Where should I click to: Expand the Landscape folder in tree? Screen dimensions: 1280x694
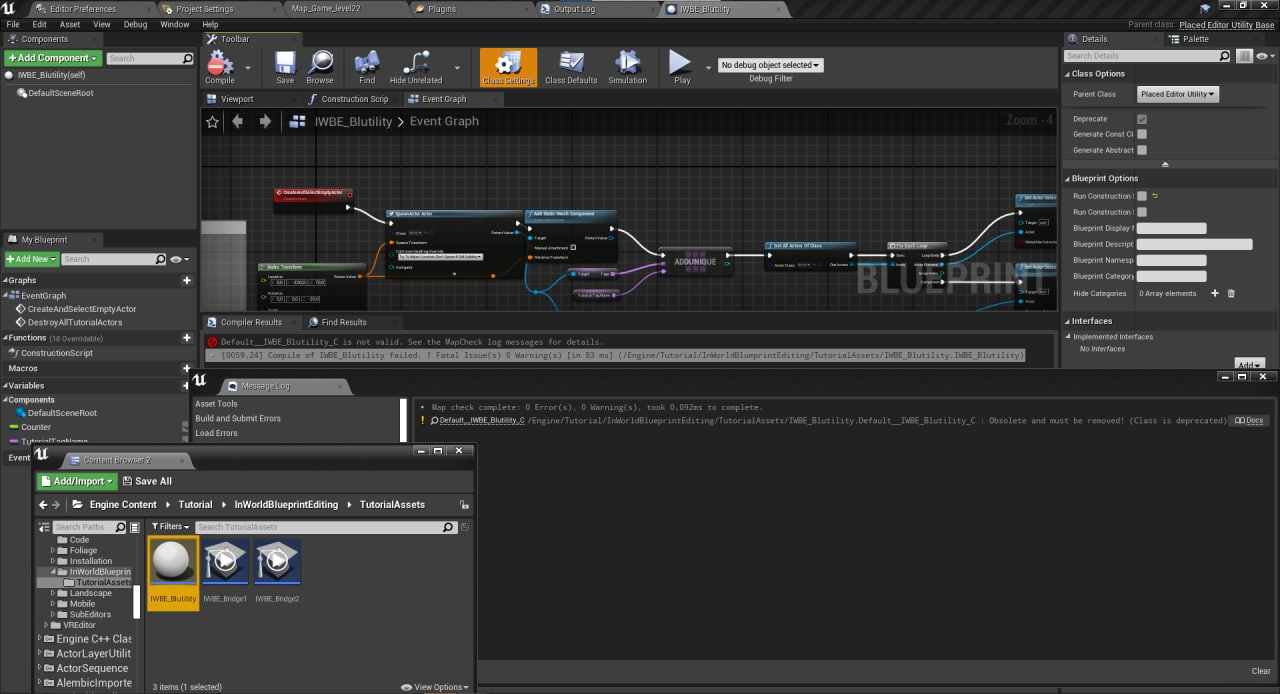[53, 593]
